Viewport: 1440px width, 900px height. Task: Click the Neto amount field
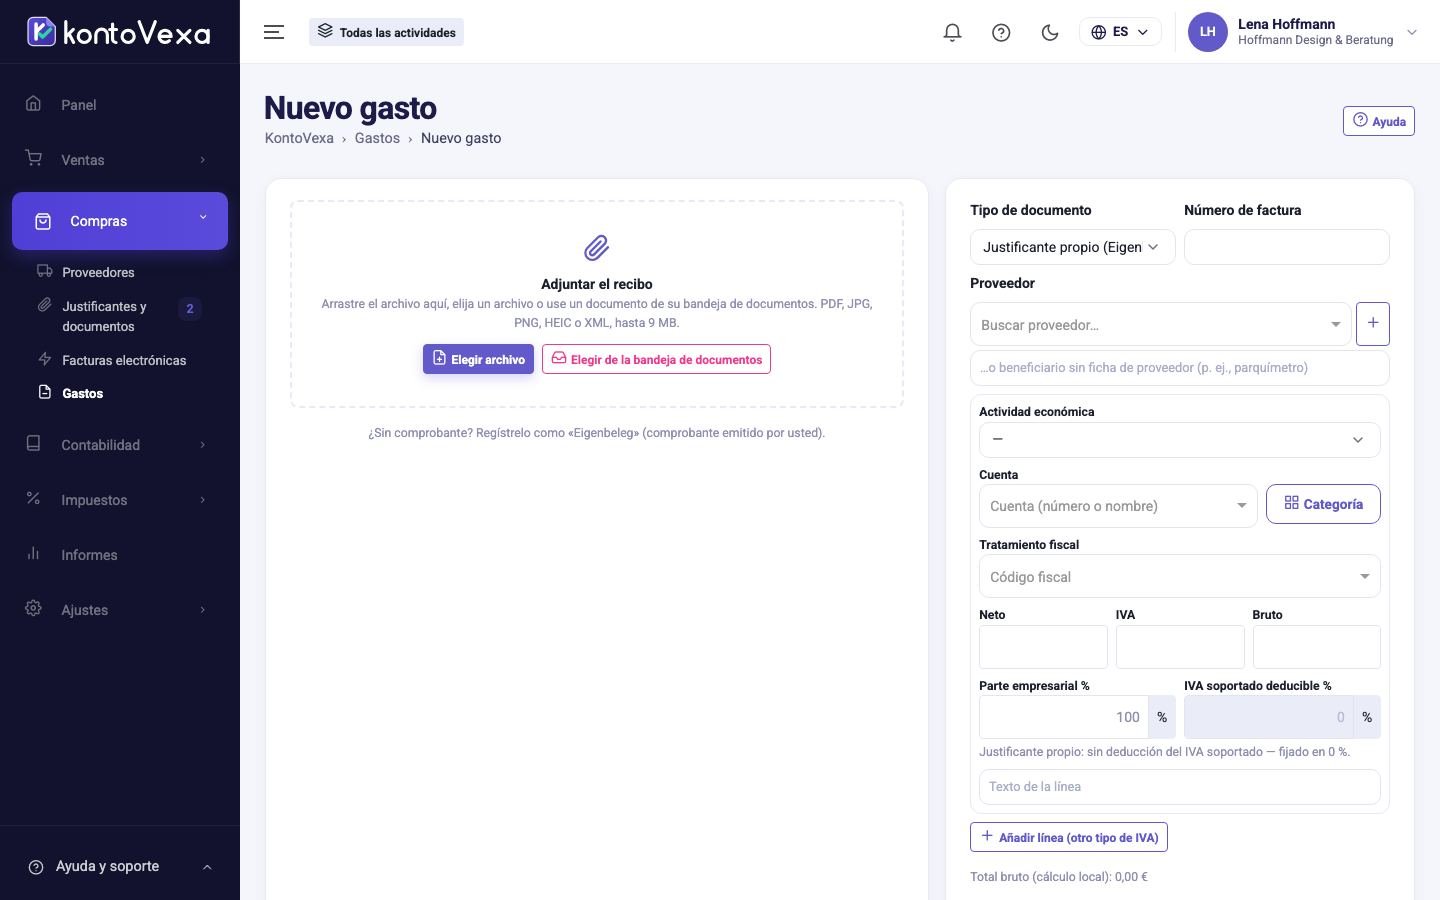[x=1043, y=647]
